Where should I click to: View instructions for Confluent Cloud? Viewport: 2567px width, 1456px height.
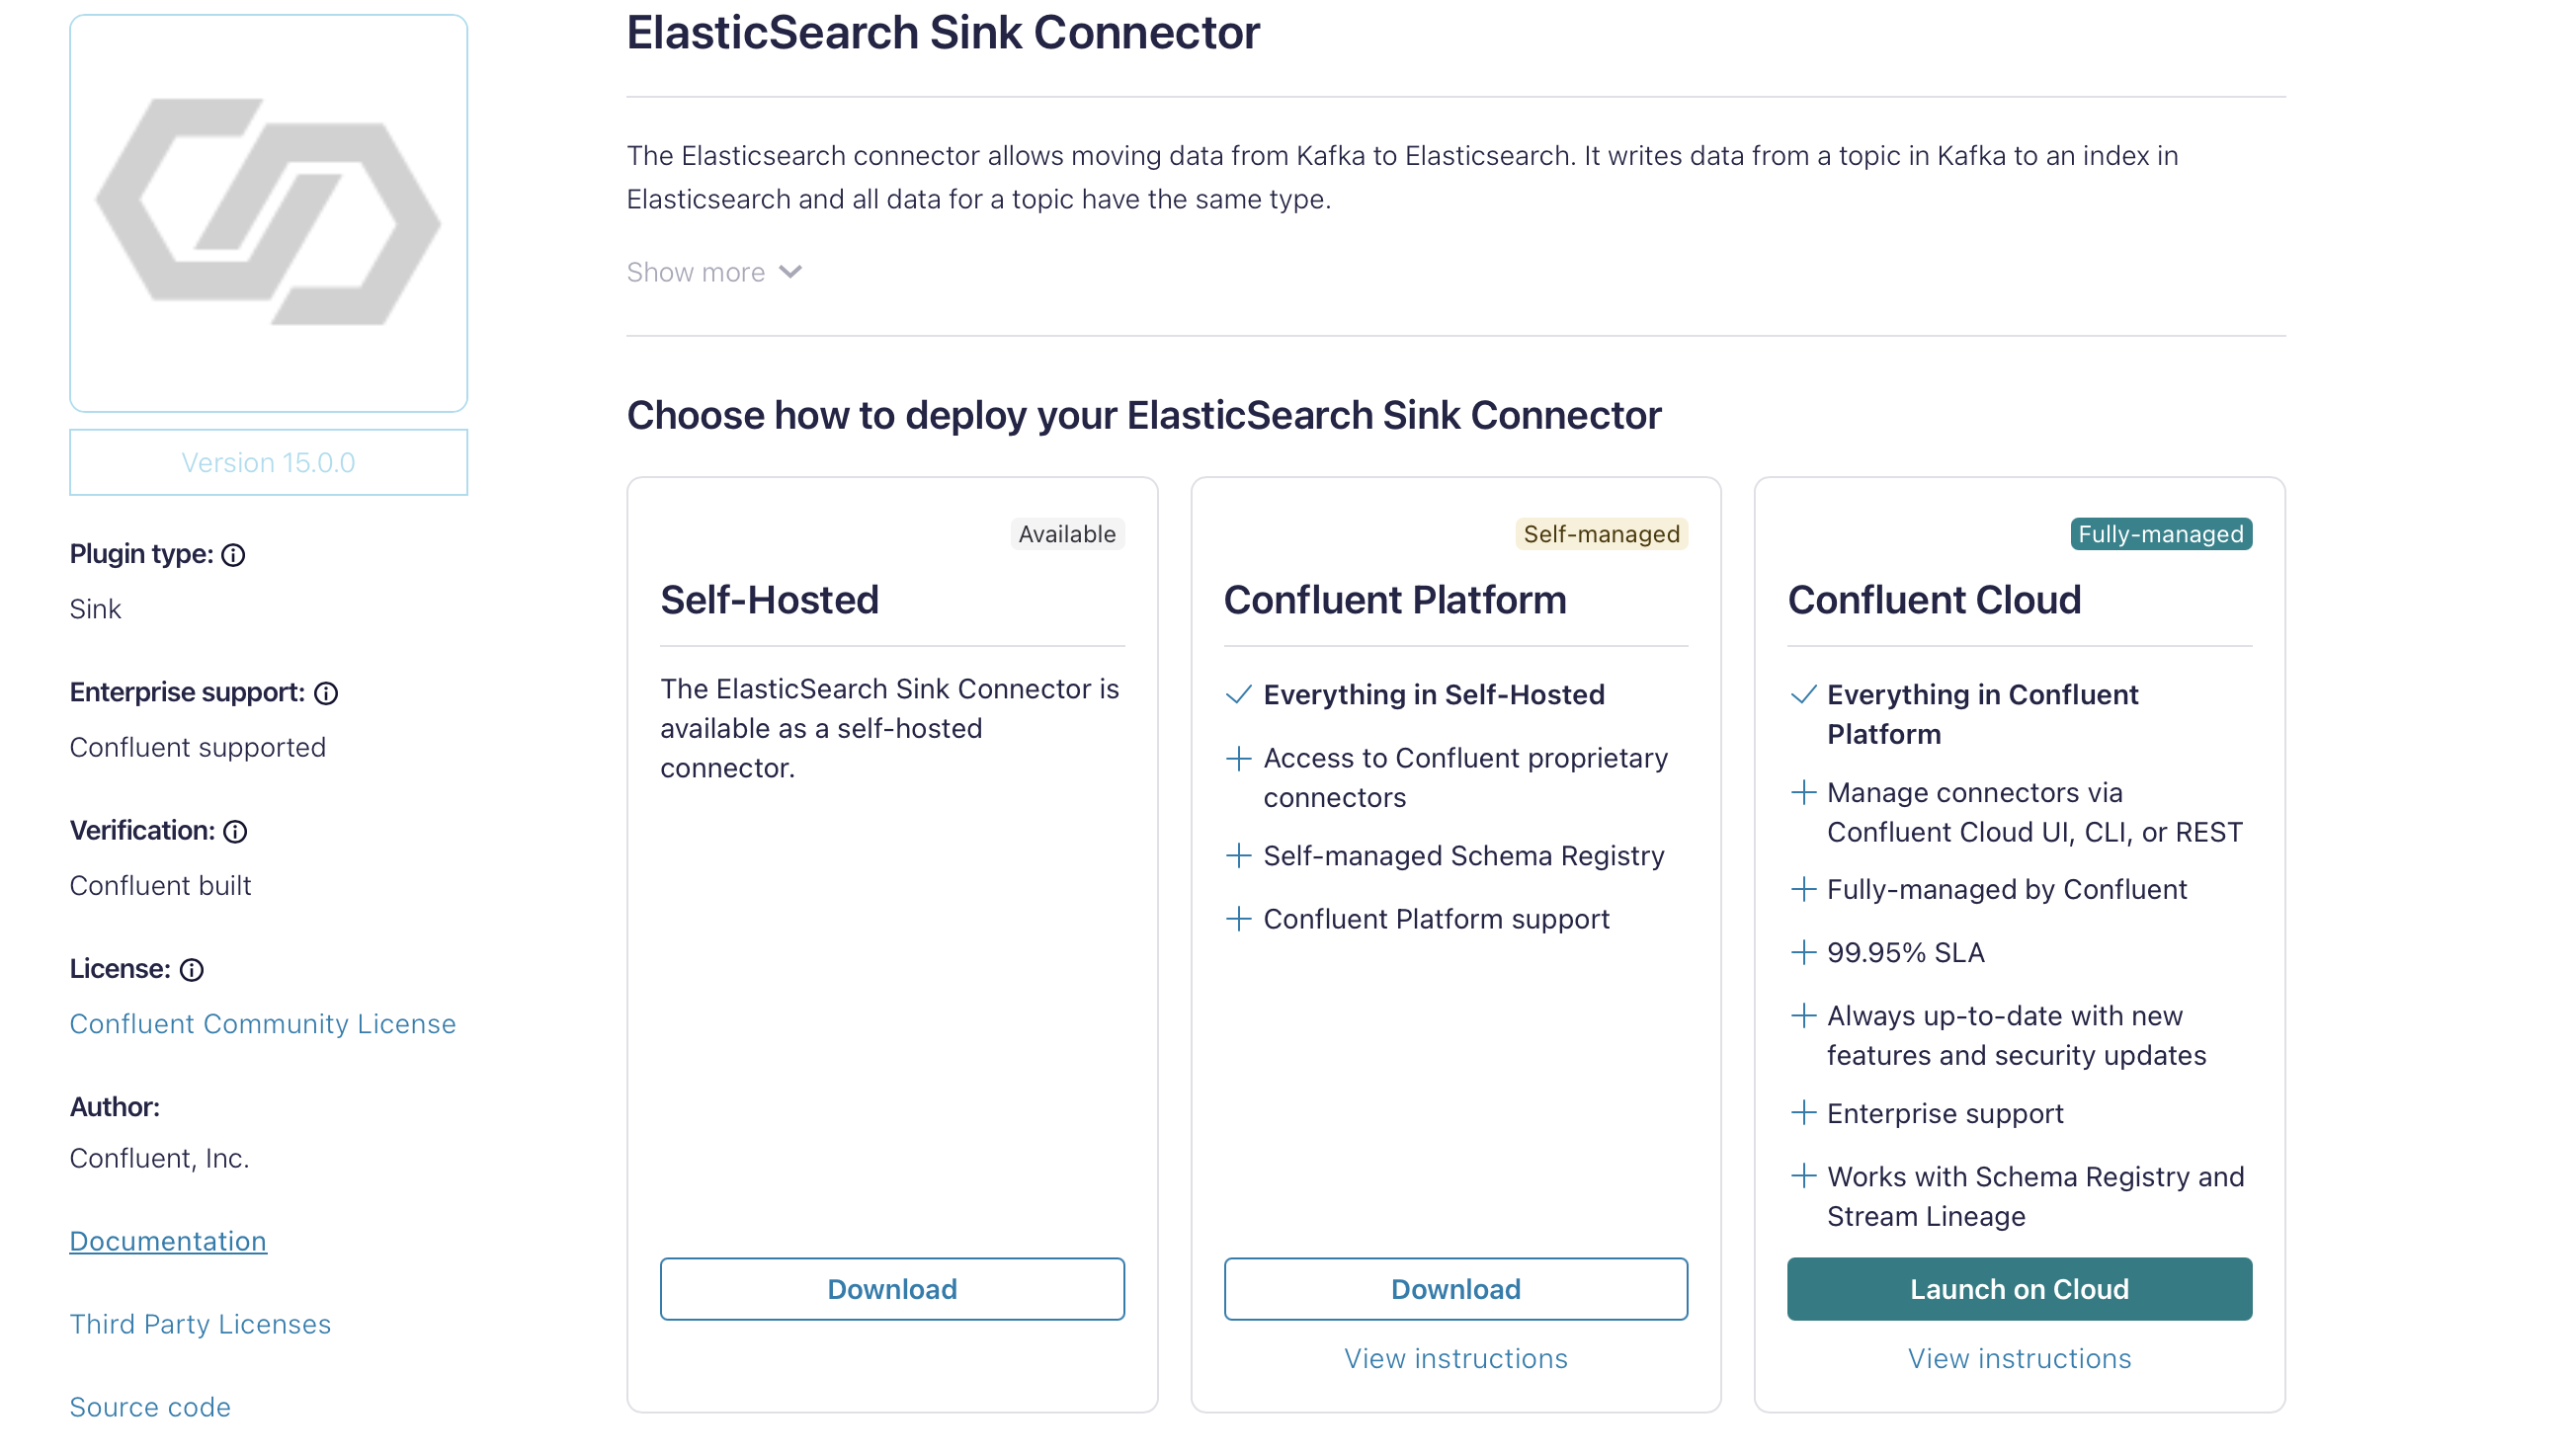(2018, 1358)
